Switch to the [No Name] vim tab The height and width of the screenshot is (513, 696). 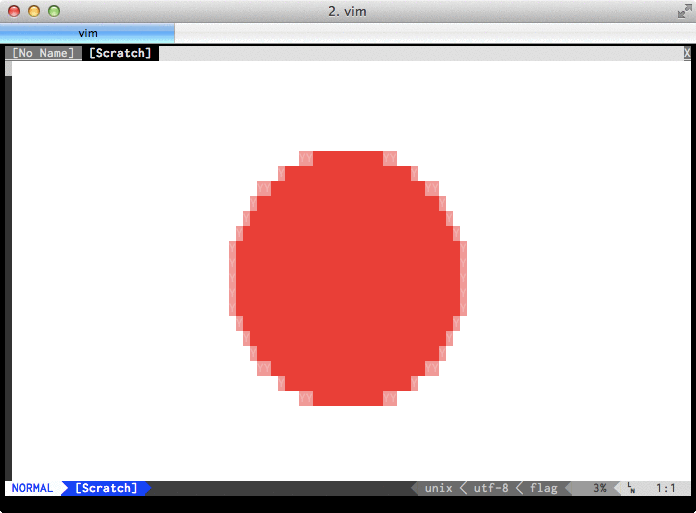tap(43, 53)
